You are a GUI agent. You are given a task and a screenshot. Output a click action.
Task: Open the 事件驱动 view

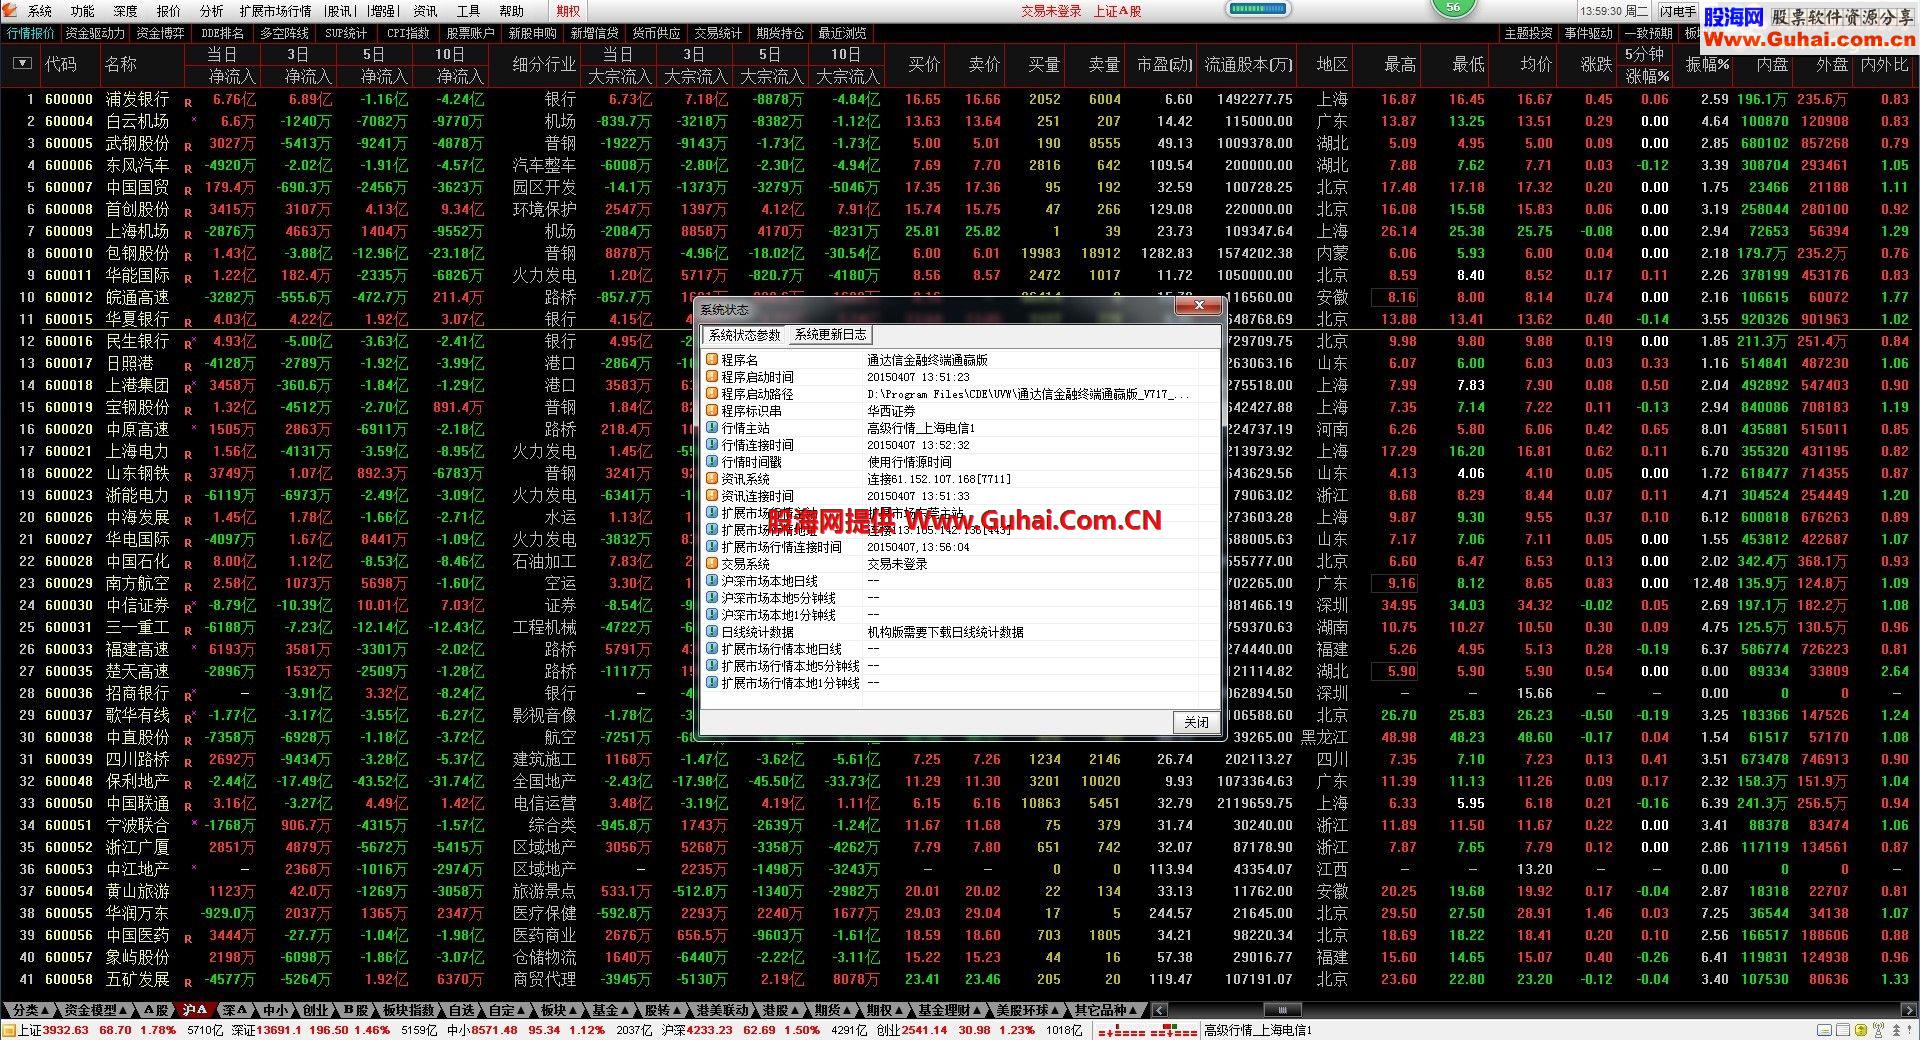point(1588,33)
